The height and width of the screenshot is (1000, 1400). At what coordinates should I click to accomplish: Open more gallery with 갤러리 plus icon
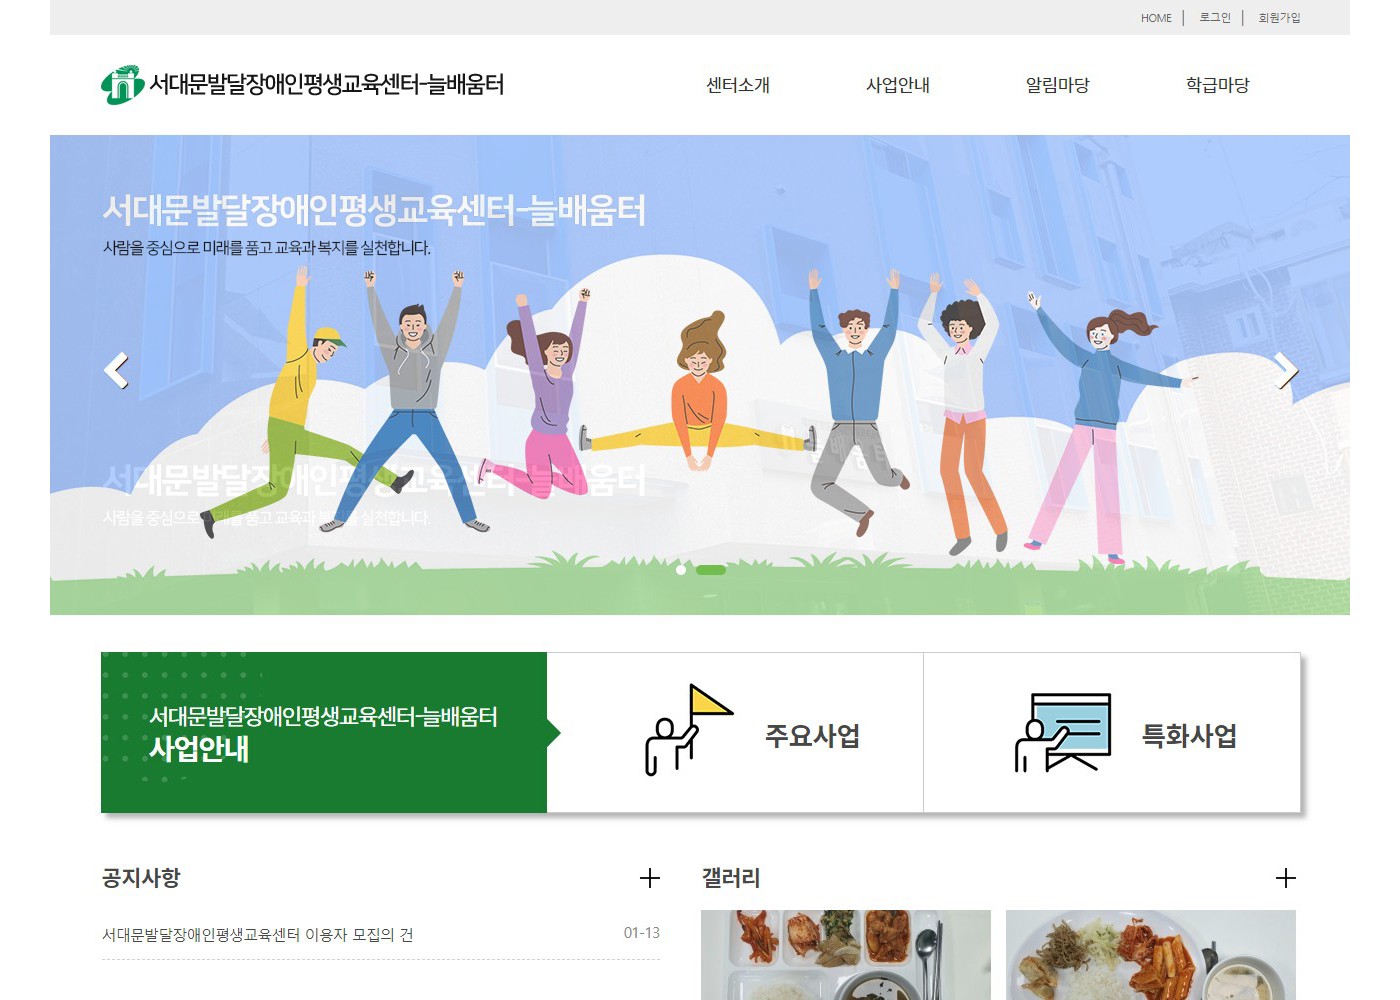pyautogui.click(x=1286, y=878)
